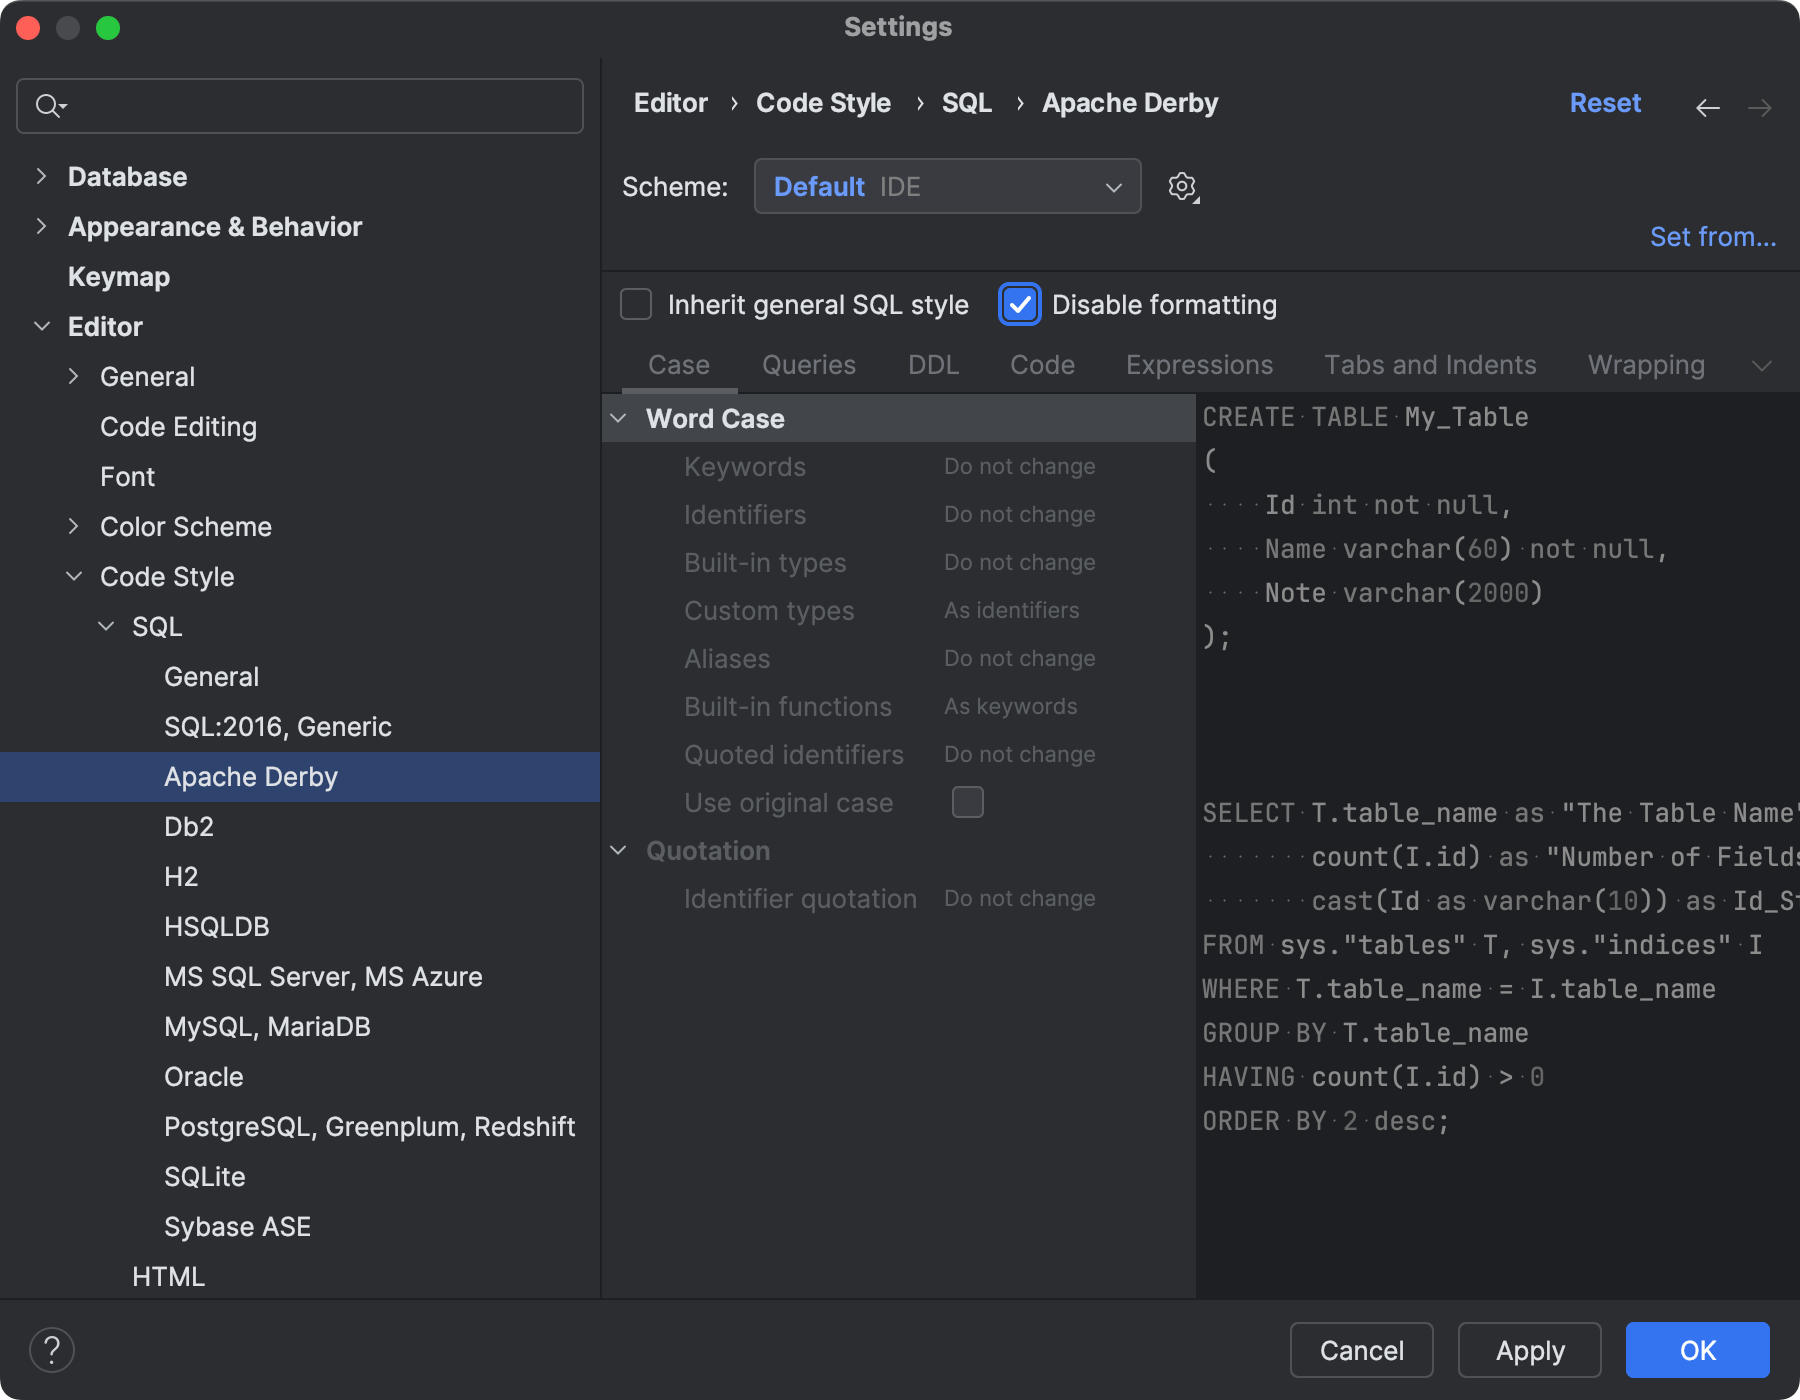This screenshot has width=1800, height=1400.
Task: Expand the Database tree node
Action: pyautogui.click(x=41, y=176)
